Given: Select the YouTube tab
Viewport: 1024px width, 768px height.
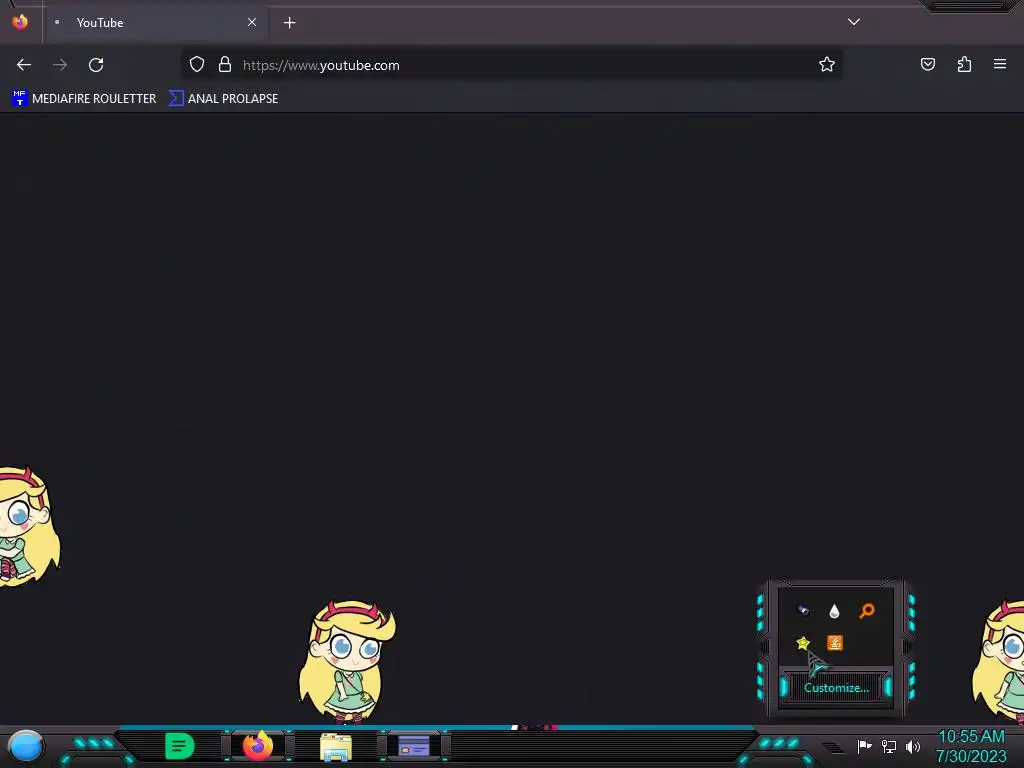Looking at the screenshot, I should (157, 23).
